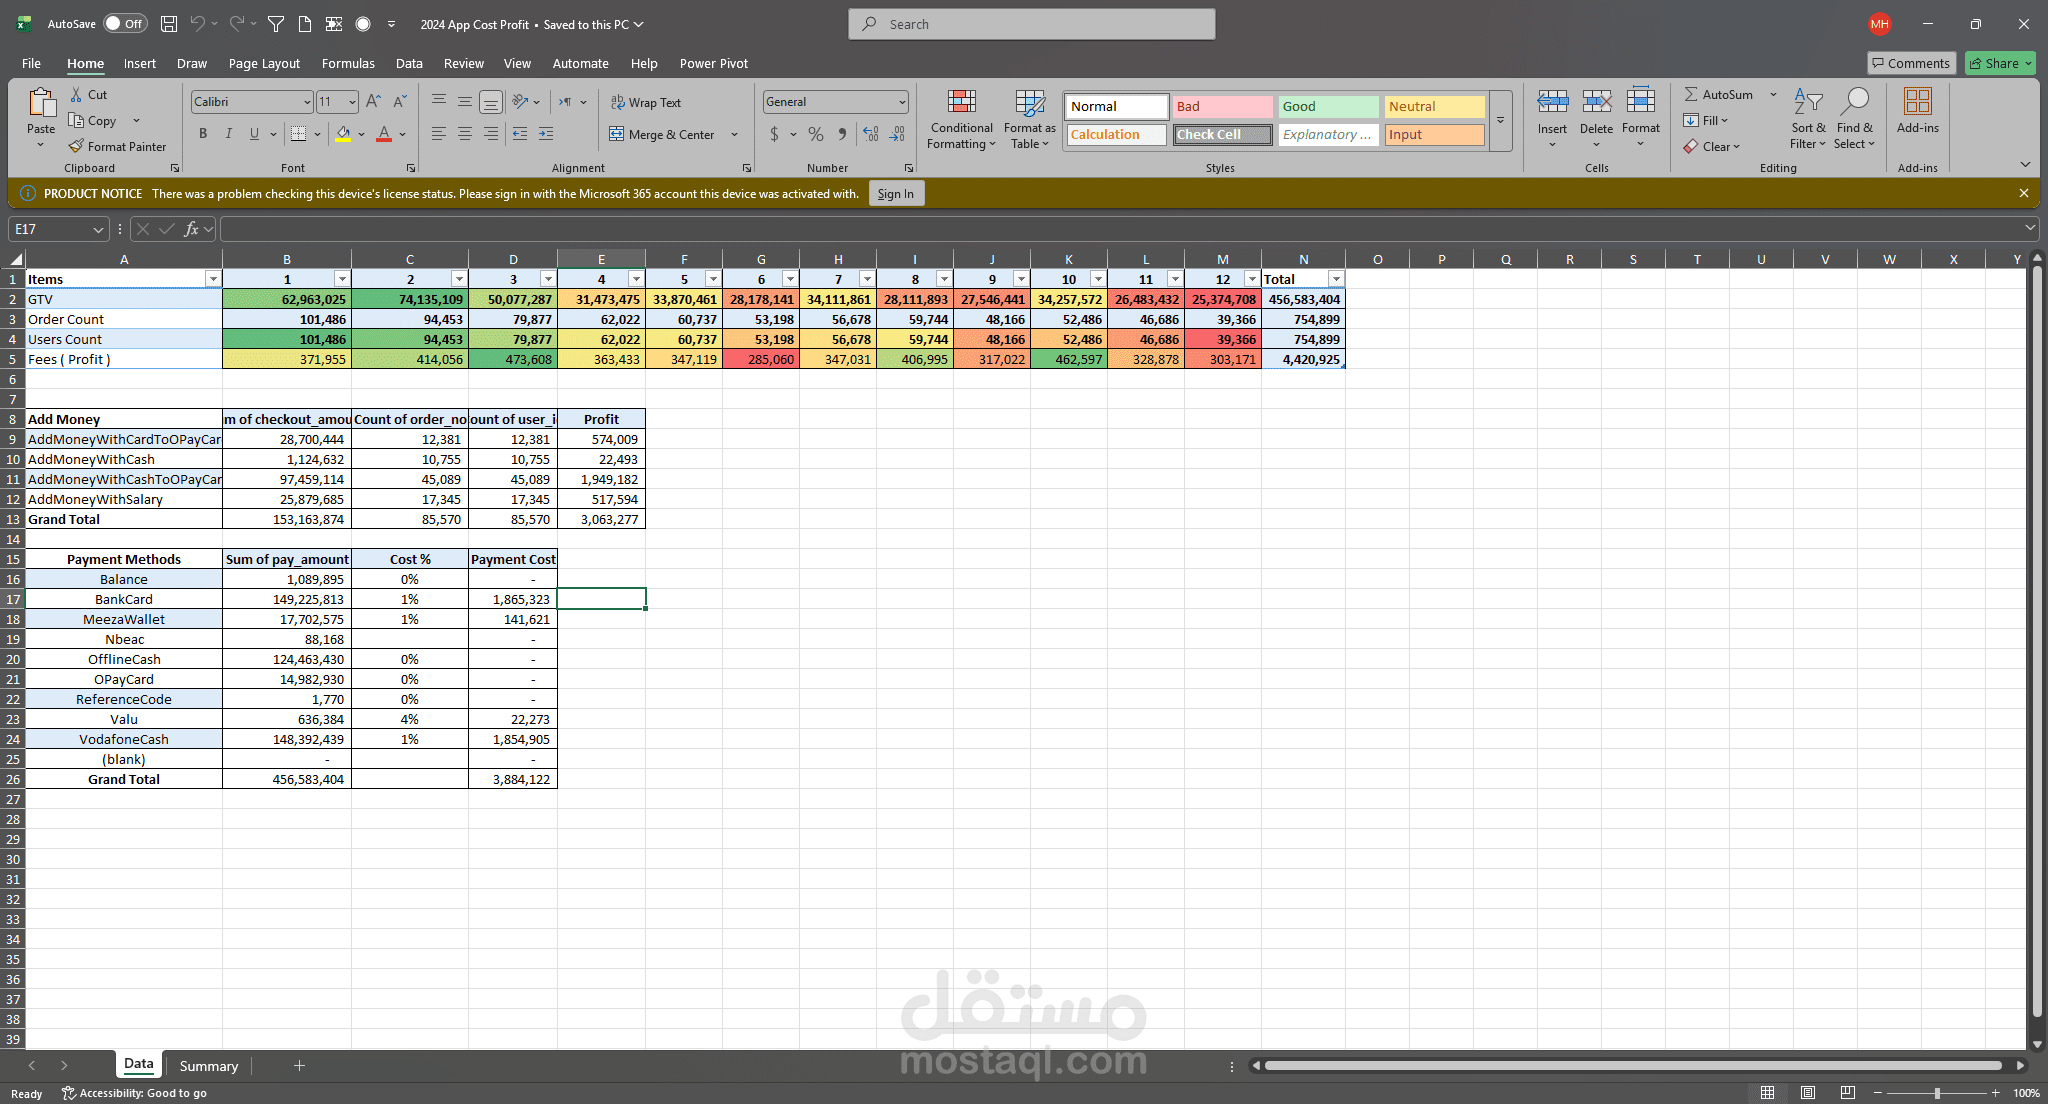
Task: Click the Add-ins icon
Action: [1917, 102]
